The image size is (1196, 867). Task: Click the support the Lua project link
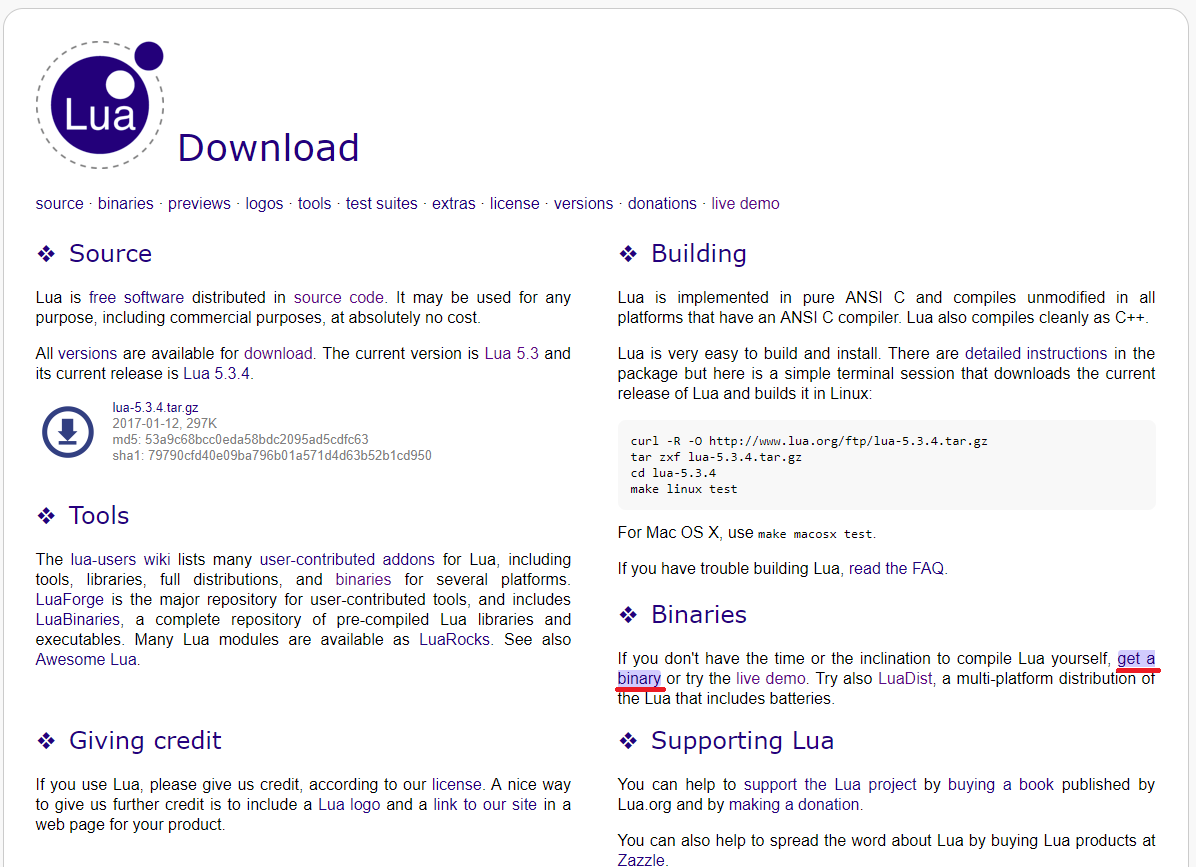point(830,785)
